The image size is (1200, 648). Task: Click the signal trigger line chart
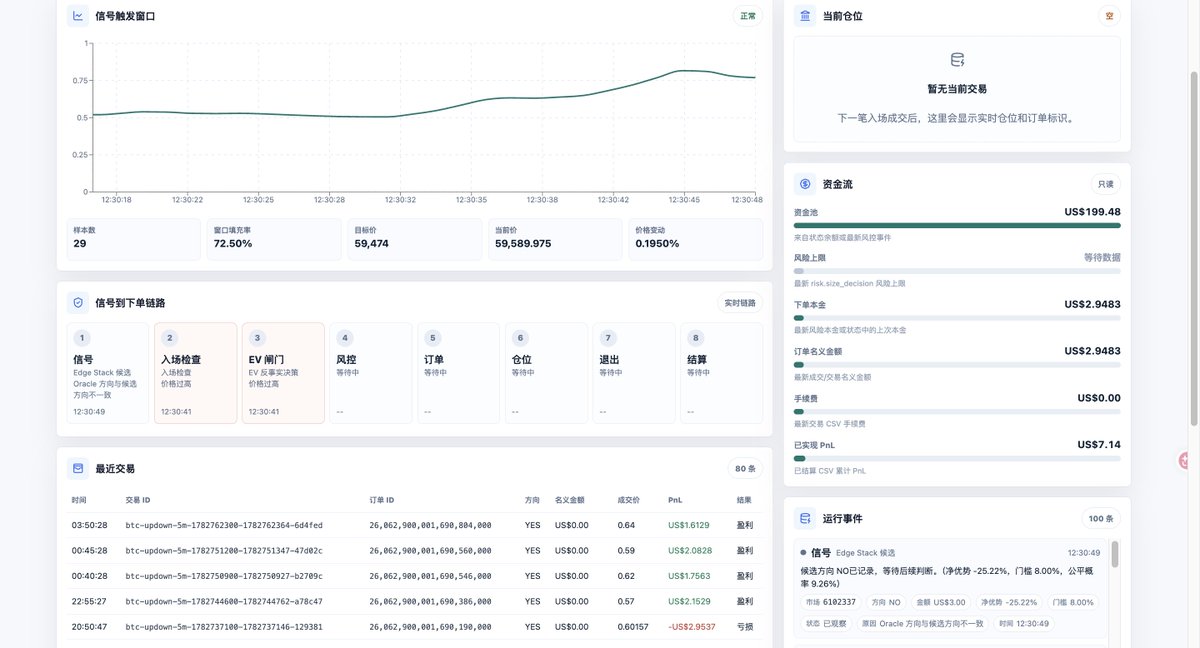pos(424,118)
